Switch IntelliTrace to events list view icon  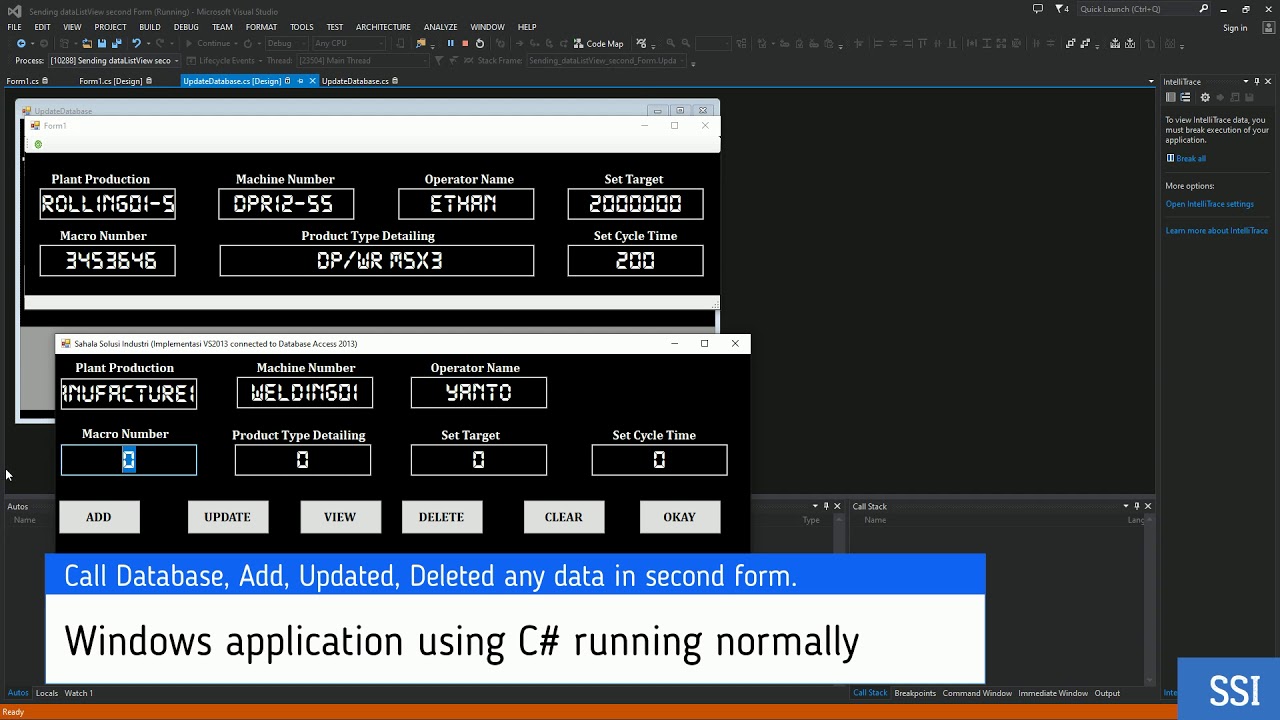tap(1185, 97)
